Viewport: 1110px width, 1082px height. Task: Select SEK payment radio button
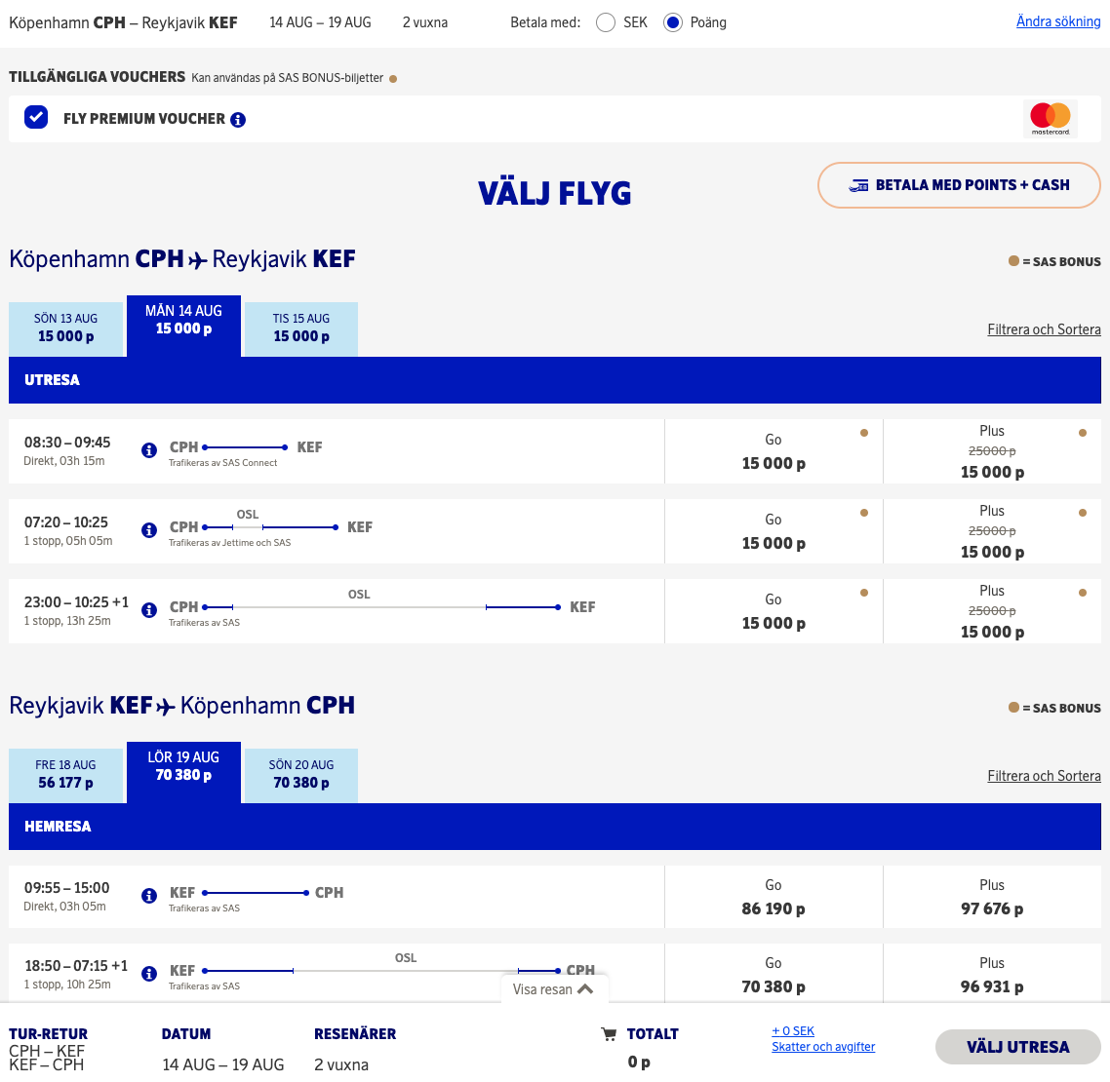[605, 23]
